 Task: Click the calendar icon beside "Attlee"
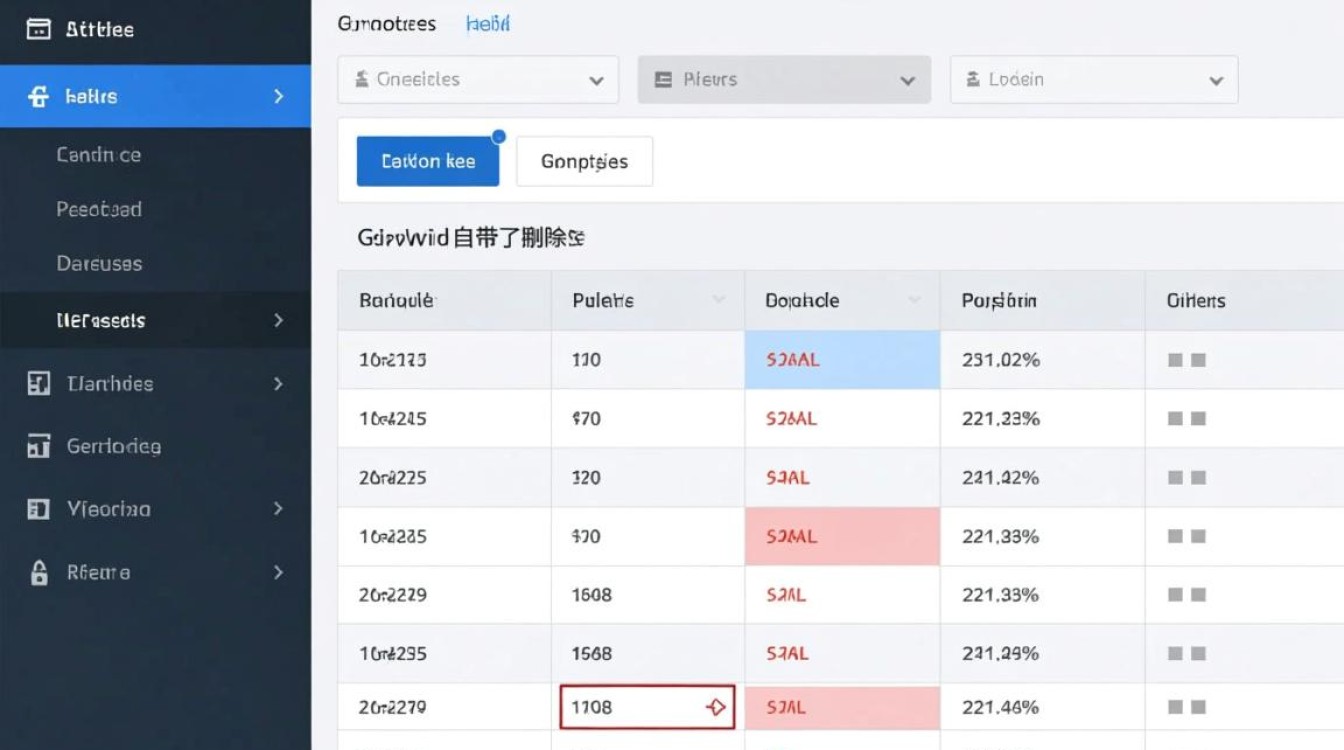[38, 28]
